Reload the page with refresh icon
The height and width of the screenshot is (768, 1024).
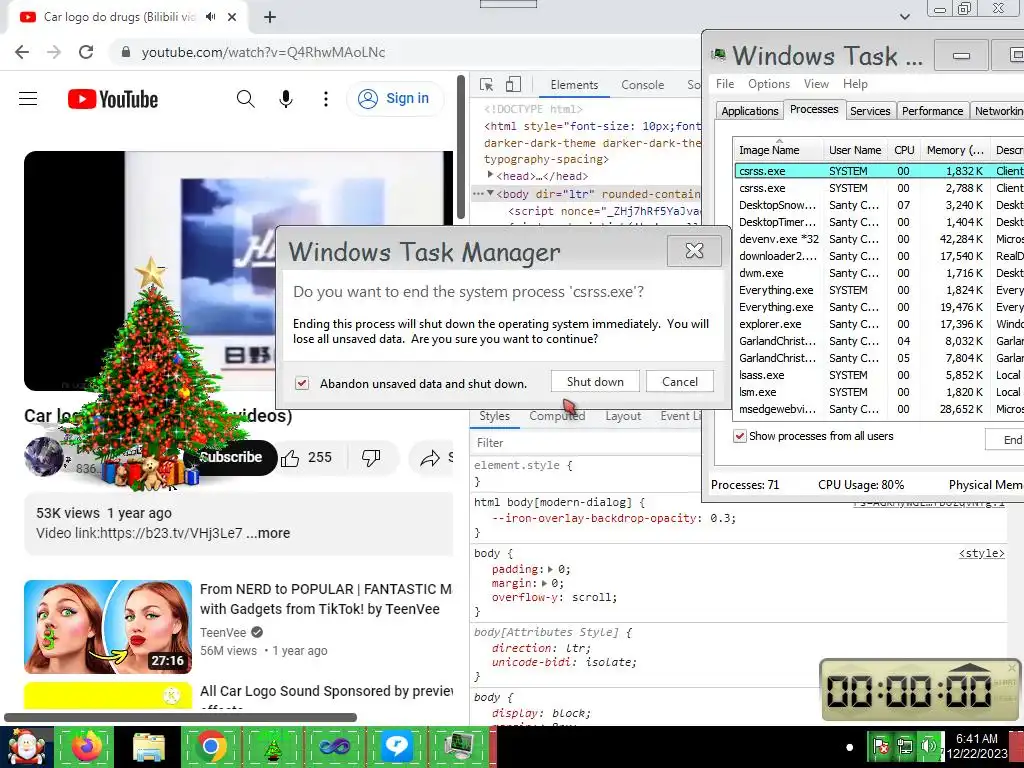(86, 52)
